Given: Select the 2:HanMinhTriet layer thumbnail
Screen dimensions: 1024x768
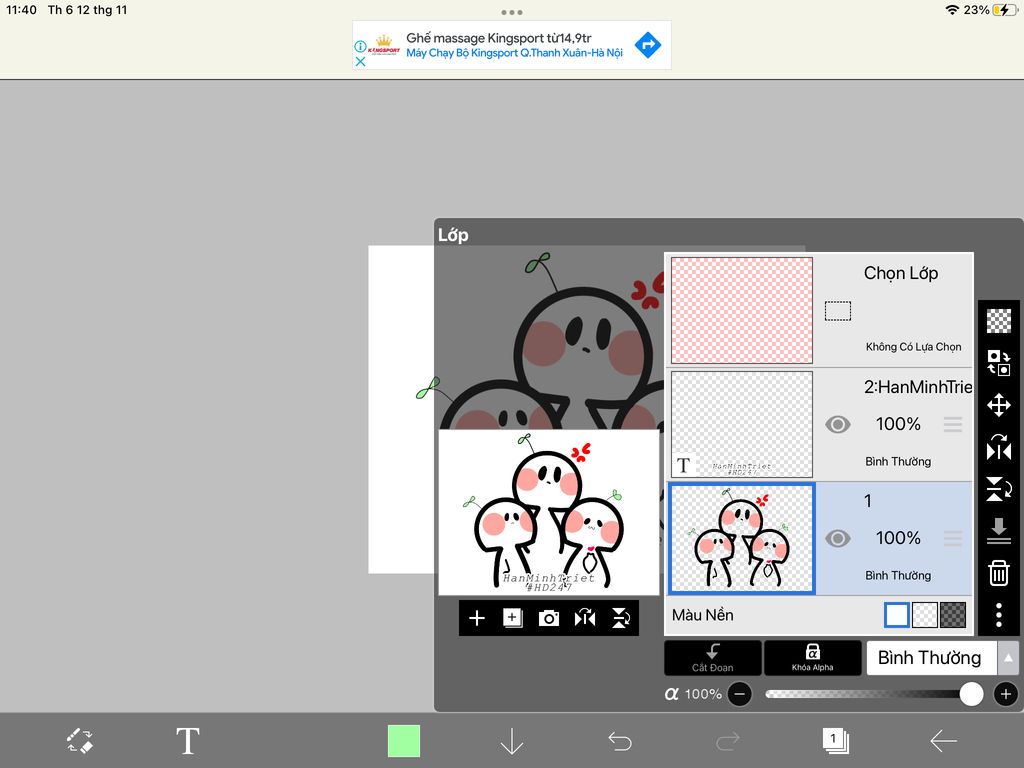Looking at the screenshot, I should (742, 424).
